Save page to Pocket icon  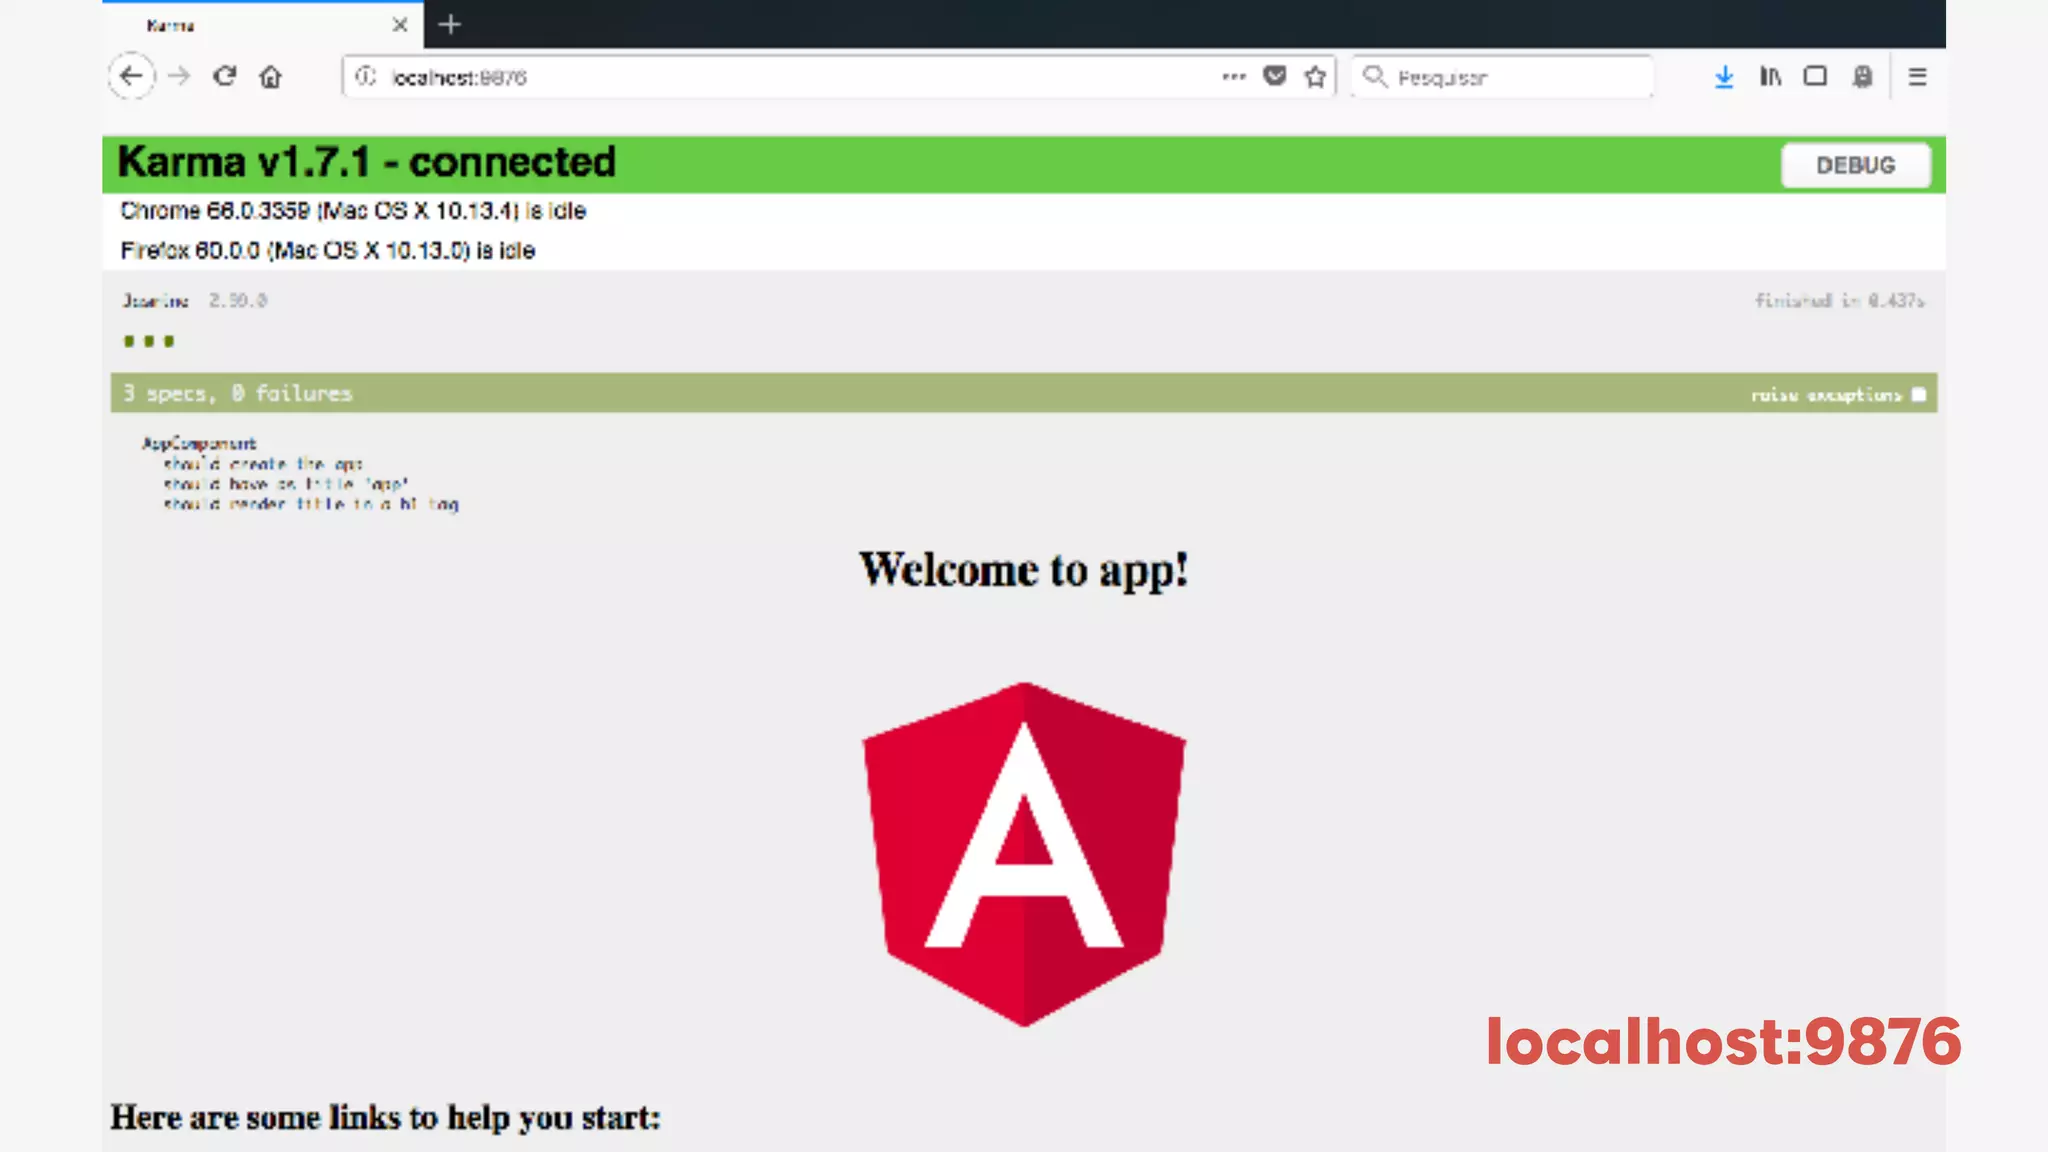[x=1275, y=76]
